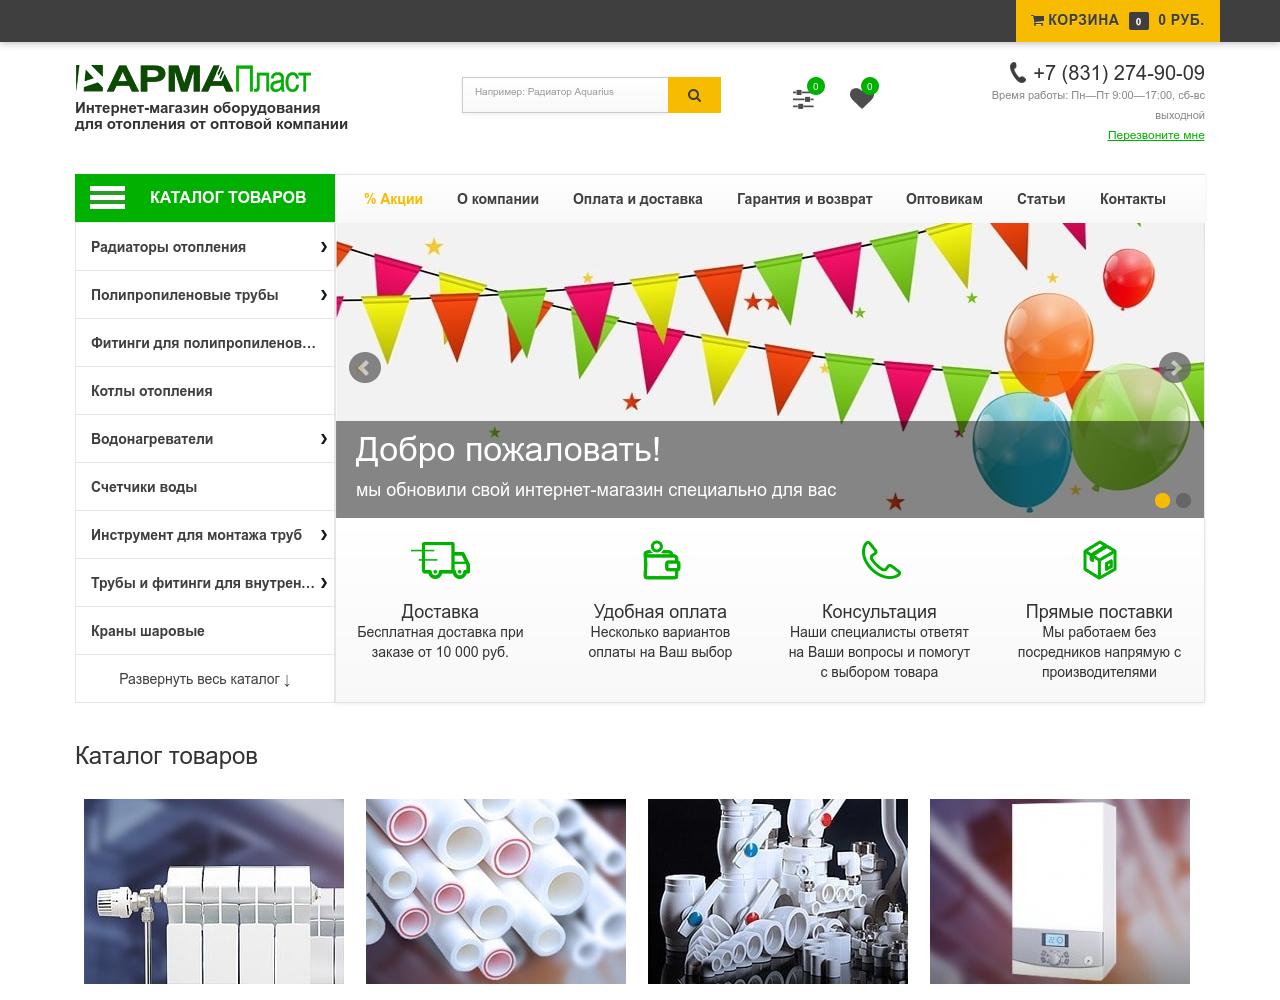This screenshot has width=1280, height=1000.
Task: Expand Инструмент для монтажа труб arrow
Action: (323, 535)
